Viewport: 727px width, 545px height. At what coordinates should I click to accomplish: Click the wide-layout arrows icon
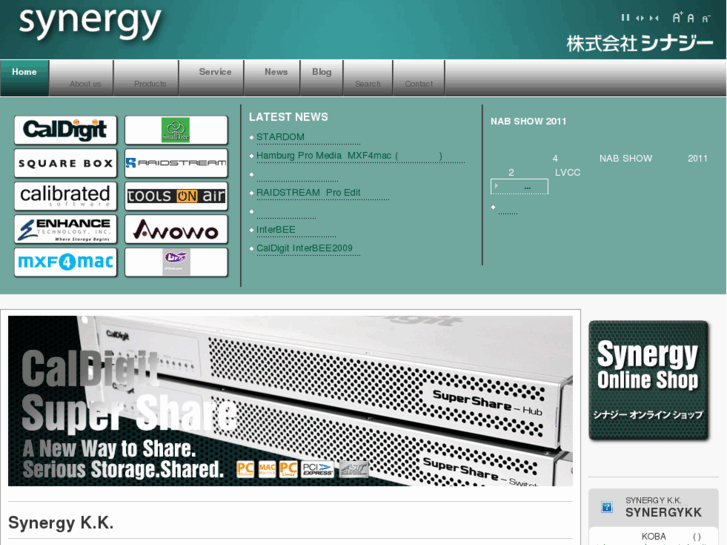pyautogui.click(x=640, y=18)
